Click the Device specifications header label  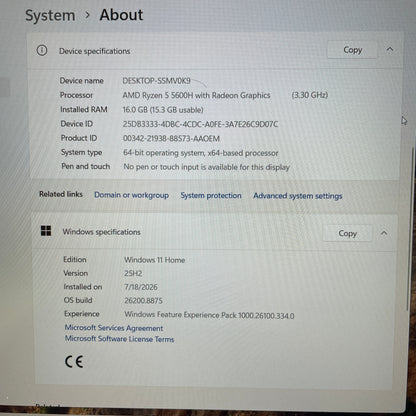tap(94, 51)
